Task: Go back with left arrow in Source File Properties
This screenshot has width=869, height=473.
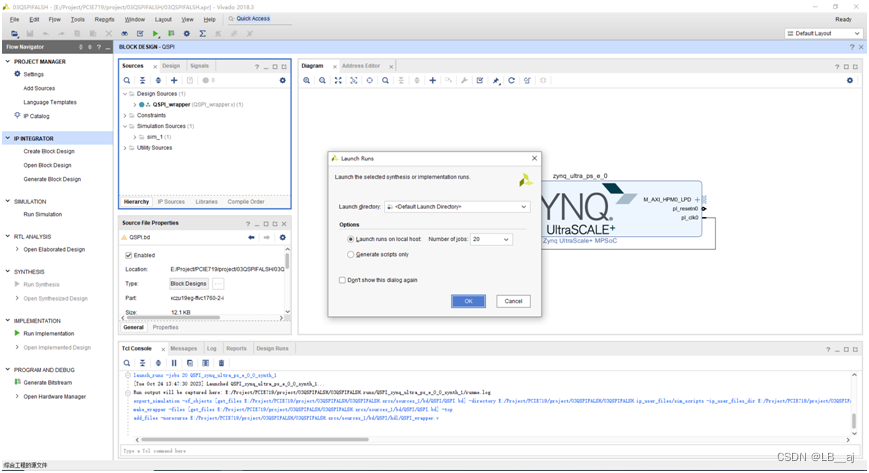Action: pos(252,237)
